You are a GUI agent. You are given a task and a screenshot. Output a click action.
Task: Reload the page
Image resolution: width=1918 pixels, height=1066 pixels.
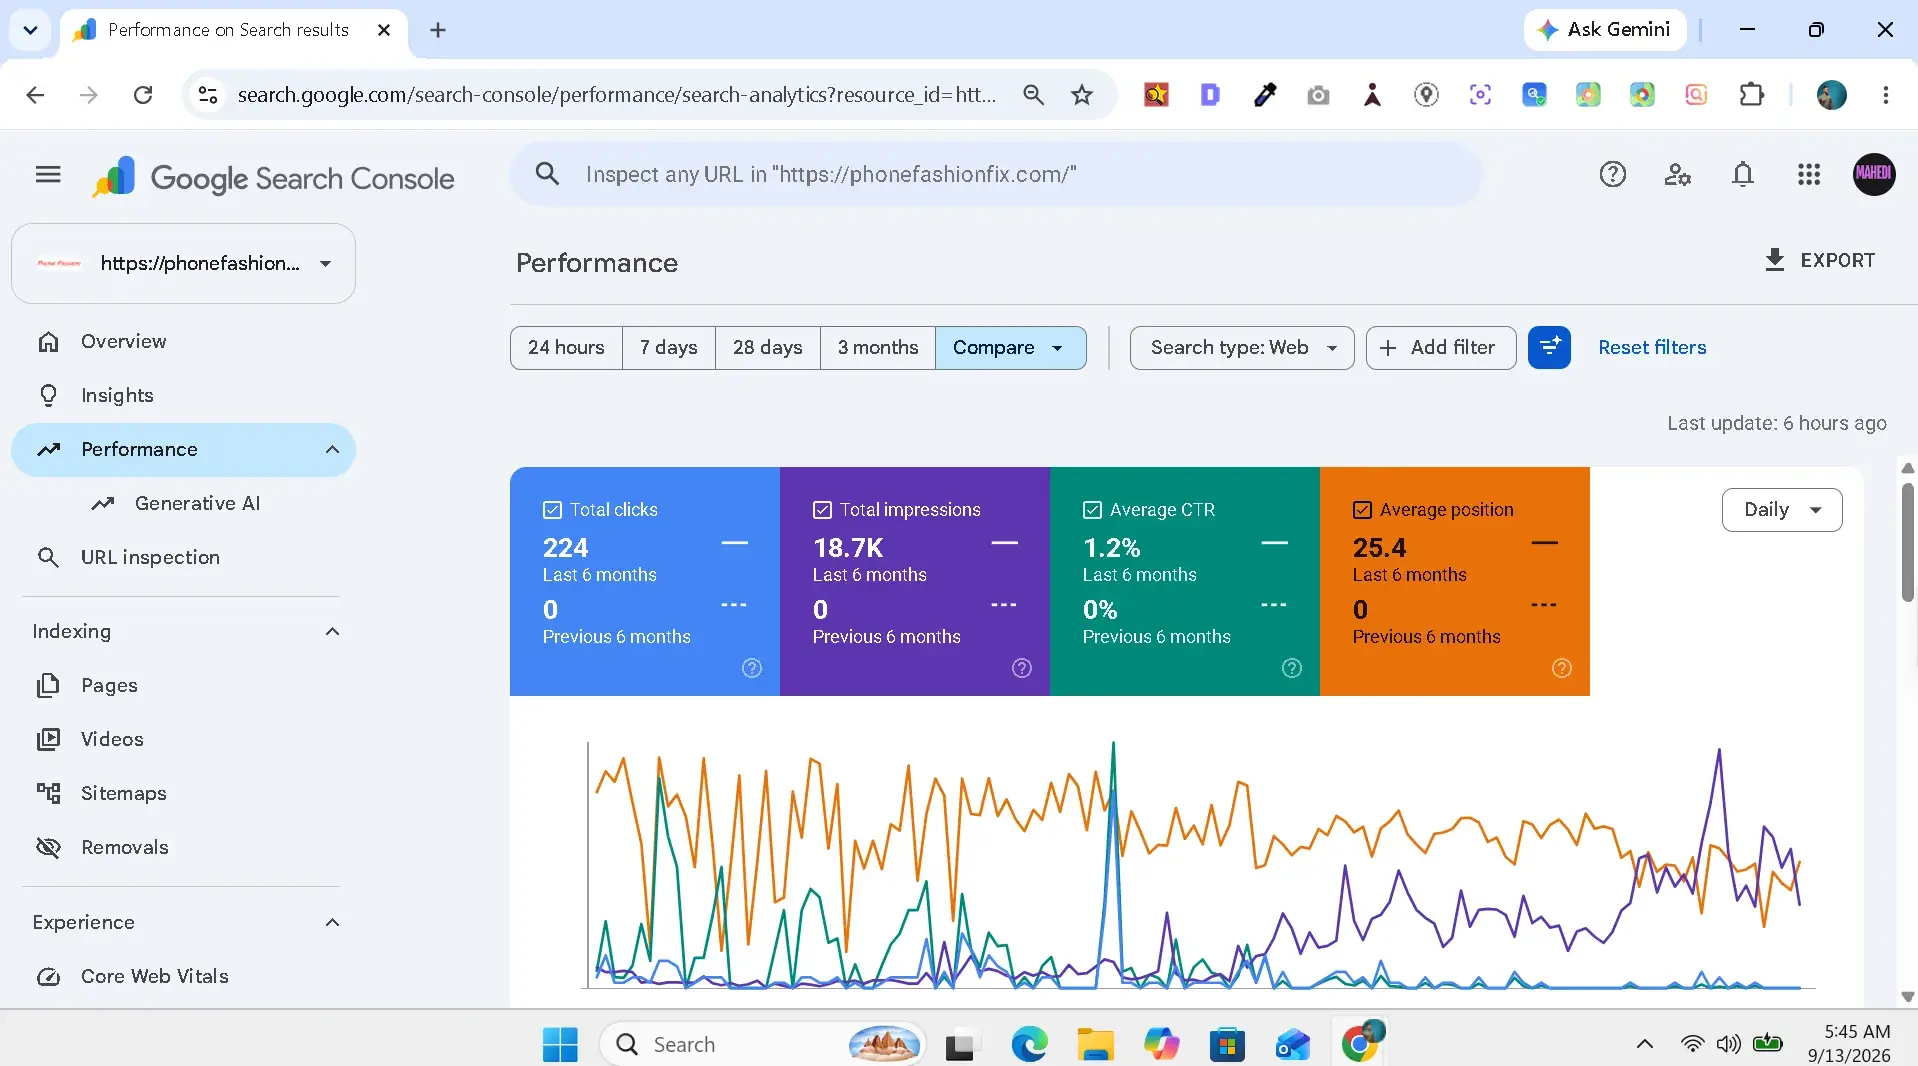143,95
